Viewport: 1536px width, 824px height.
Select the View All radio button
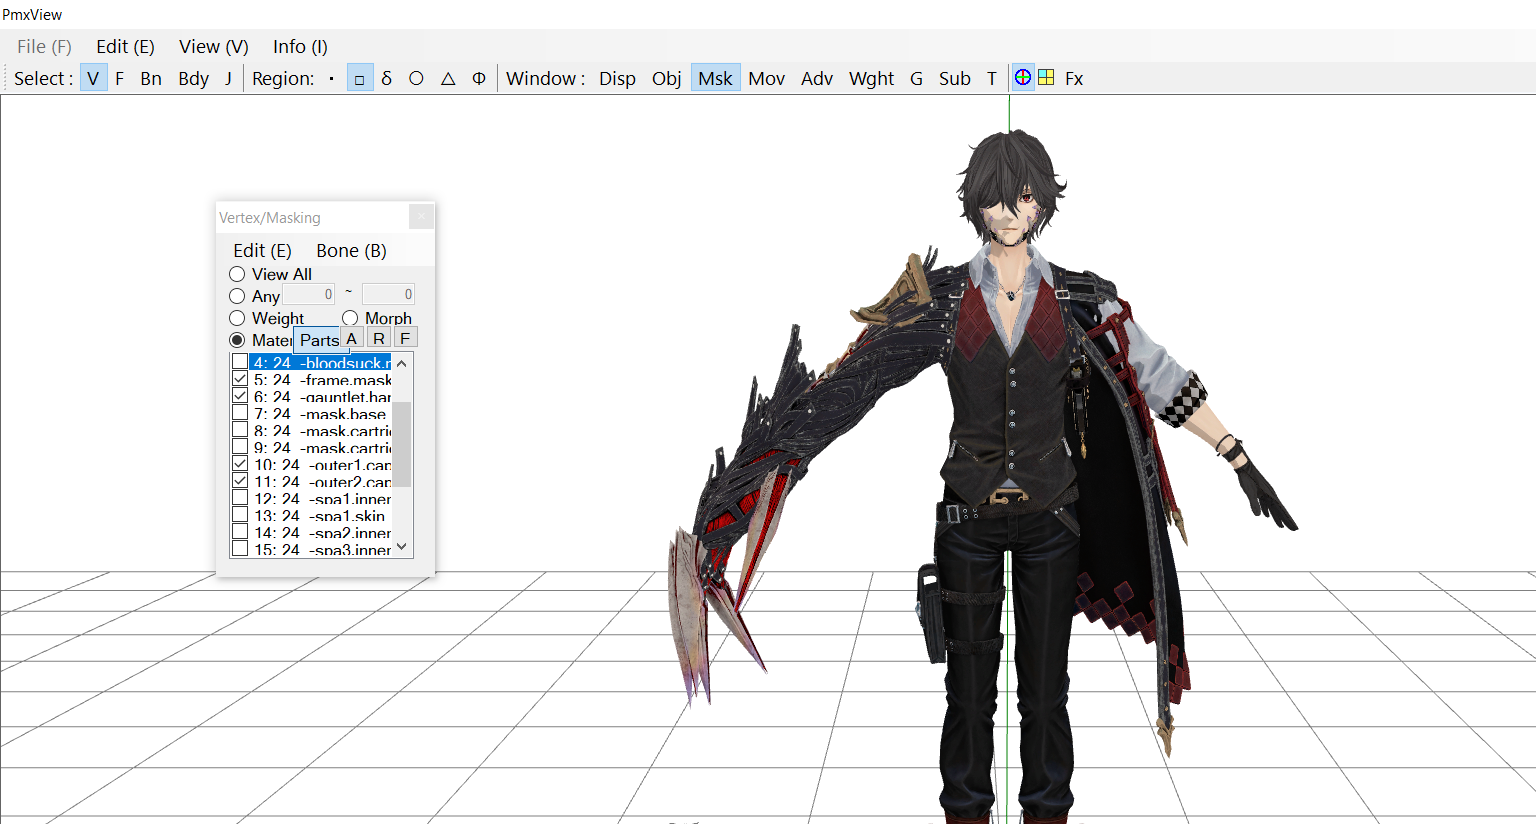click(x=237, y=274)
